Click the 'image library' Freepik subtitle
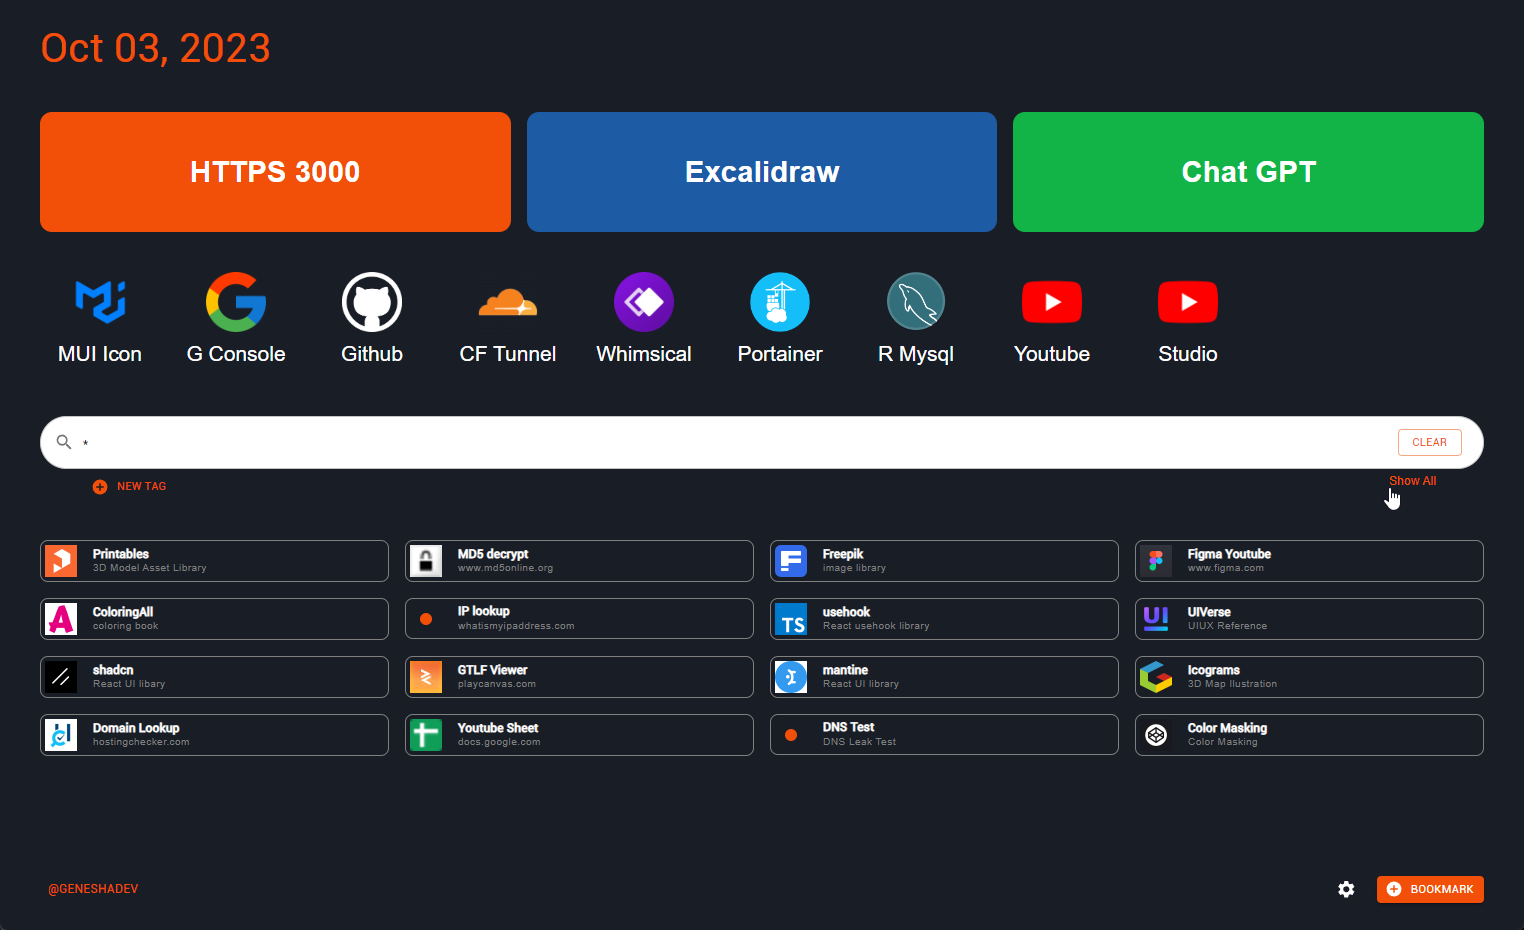Viewport: 1524px width, 930px height. click(854, 568)
